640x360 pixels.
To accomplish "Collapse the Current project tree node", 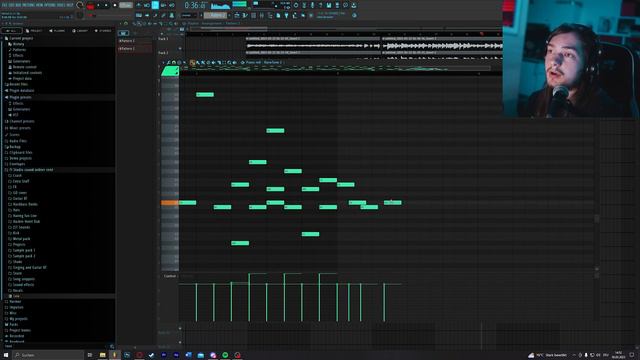I will (x=21, y=38).
